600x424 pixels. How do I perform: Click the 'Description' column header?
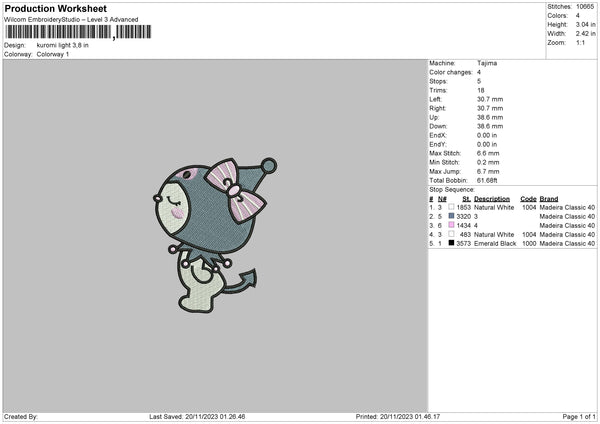click(x=492, y=199)
